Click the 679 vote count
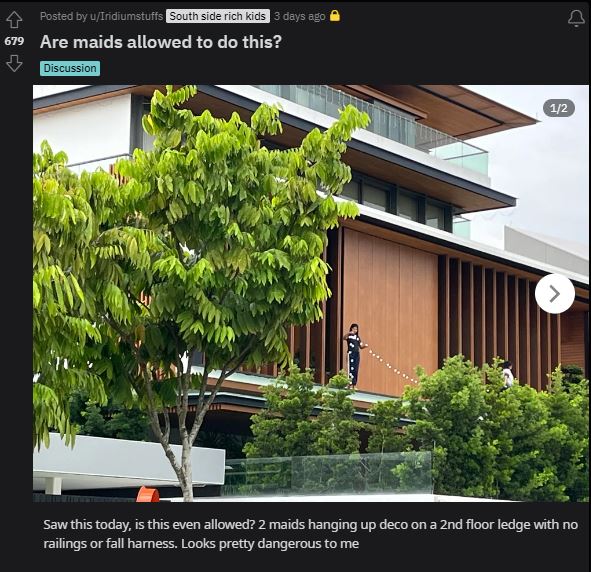Viewport: 591px width, 572px height. tap(14, 41)
